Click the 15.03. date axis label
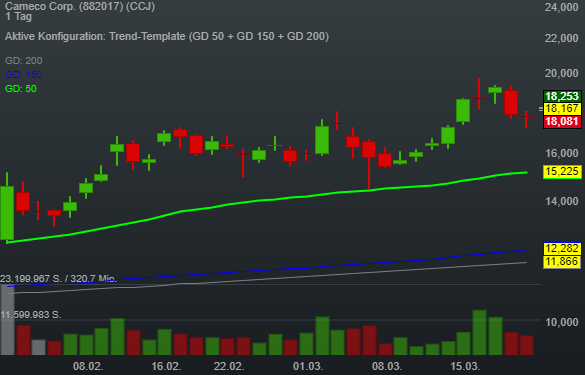 click(465, 366)
